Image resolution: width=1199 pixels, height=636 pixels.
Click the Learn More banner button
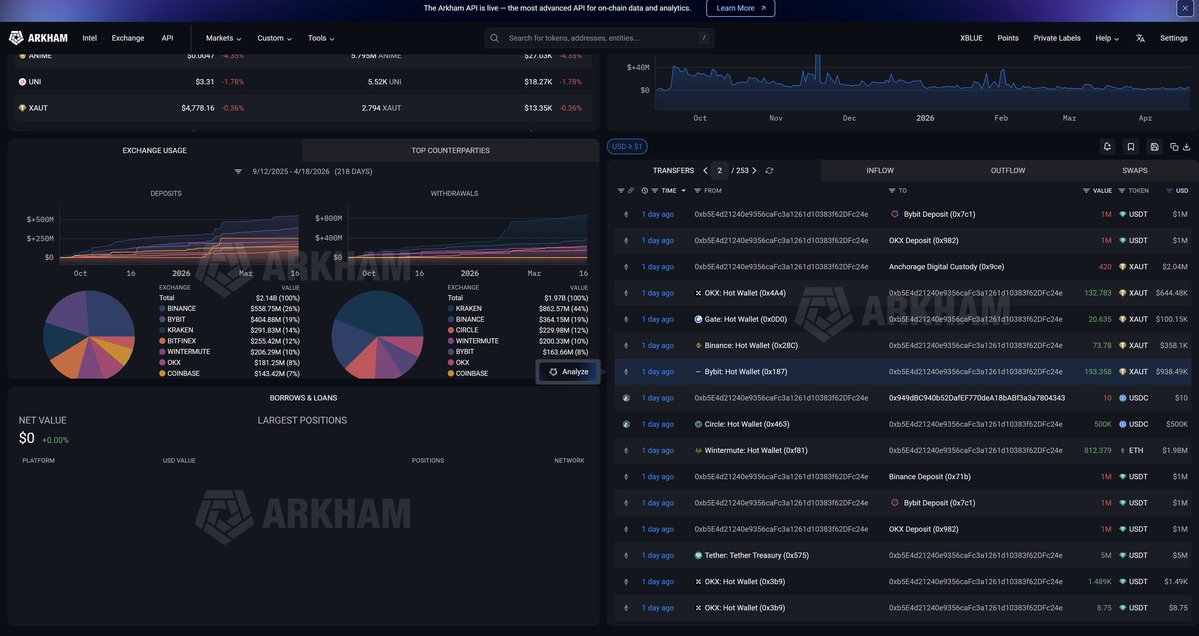point(740,8)
